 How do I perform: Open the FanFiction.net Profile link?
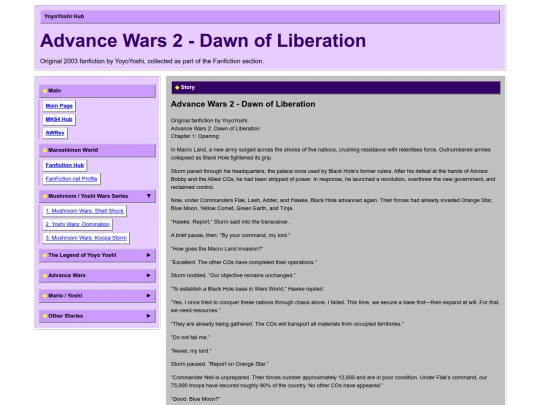click(71, 179)
